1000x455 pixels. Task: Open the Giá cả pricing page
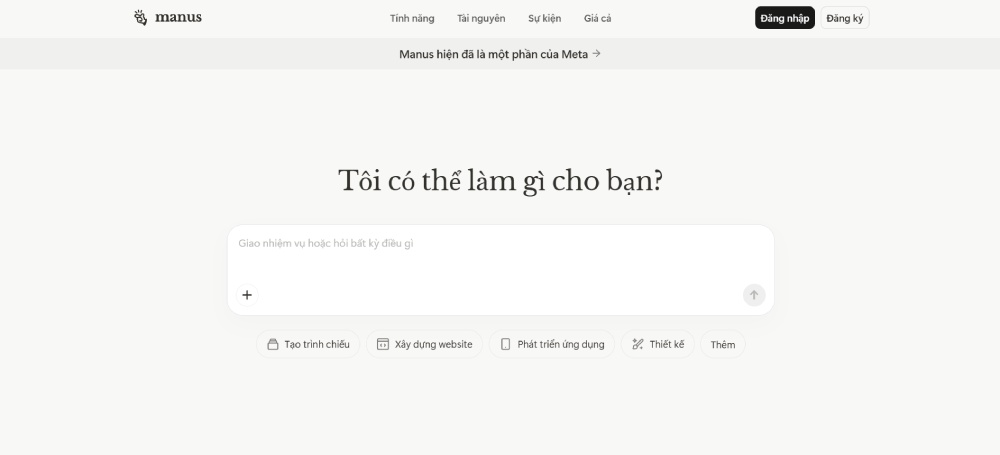(x=598, y=18)
